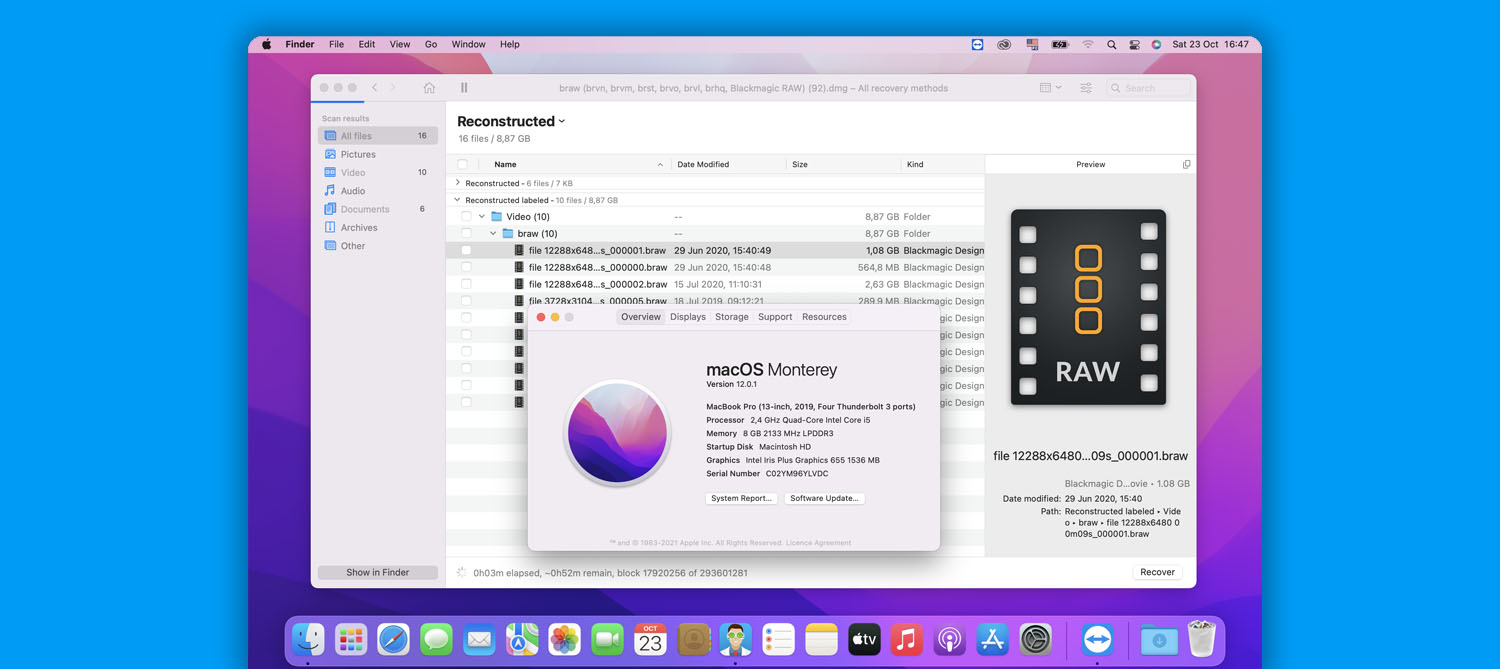Image resolution: width=1500 pixels, height=669 pixels.
Task: Click the battery icon in menu bar
Action: (1060, 44)
